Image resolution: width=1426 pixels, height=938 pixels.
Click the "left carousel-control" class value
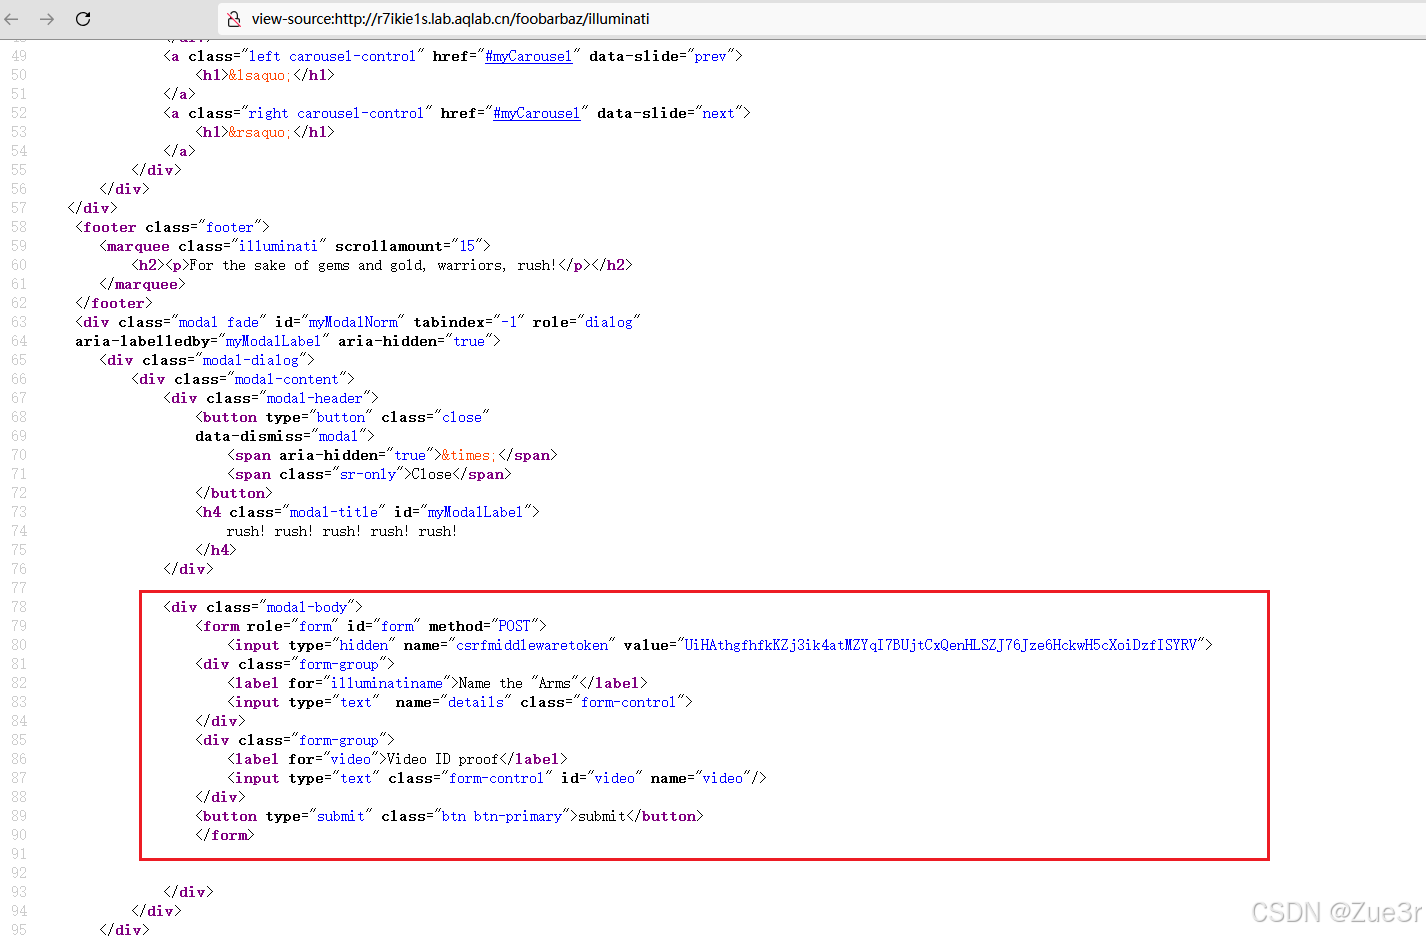[x=332, y=57]
